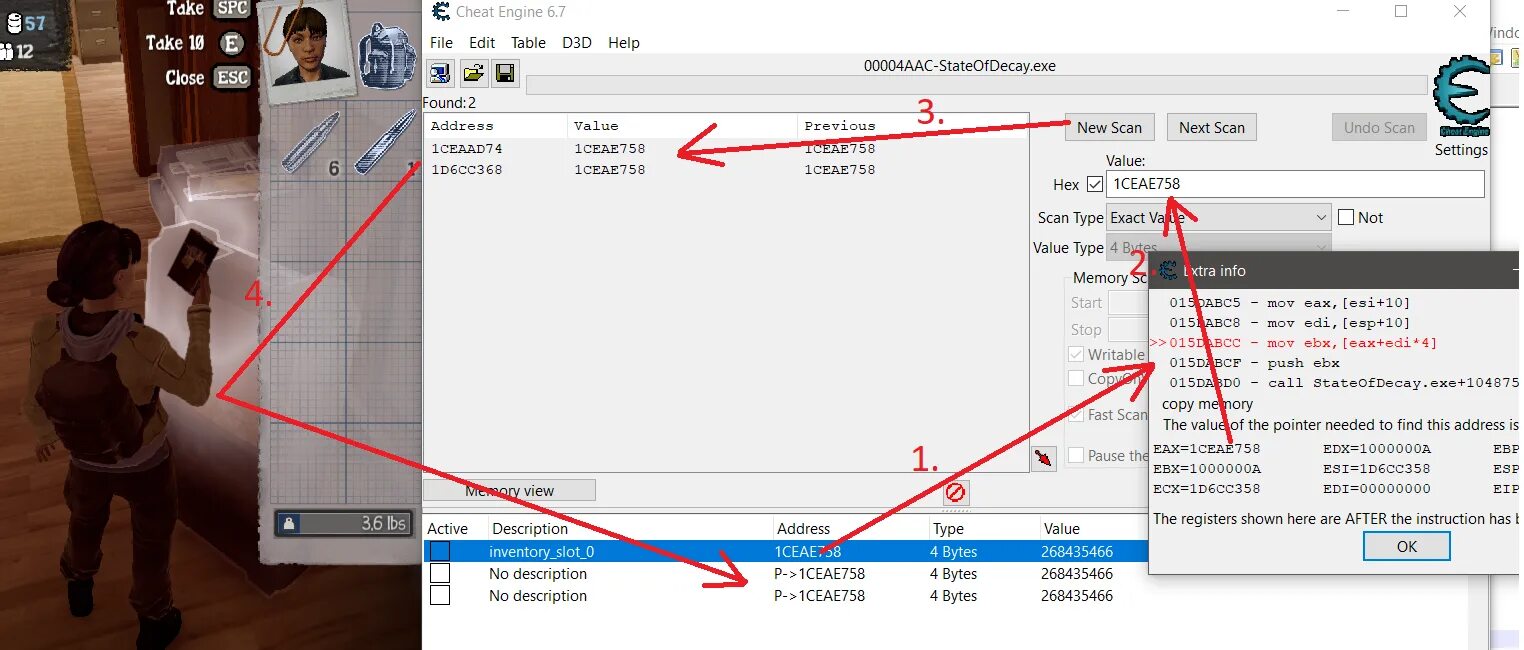The width and height of the screenshot is (1524, 650).
Task: Click the Undo Scan button
Action: click(x=1379, y=127)
